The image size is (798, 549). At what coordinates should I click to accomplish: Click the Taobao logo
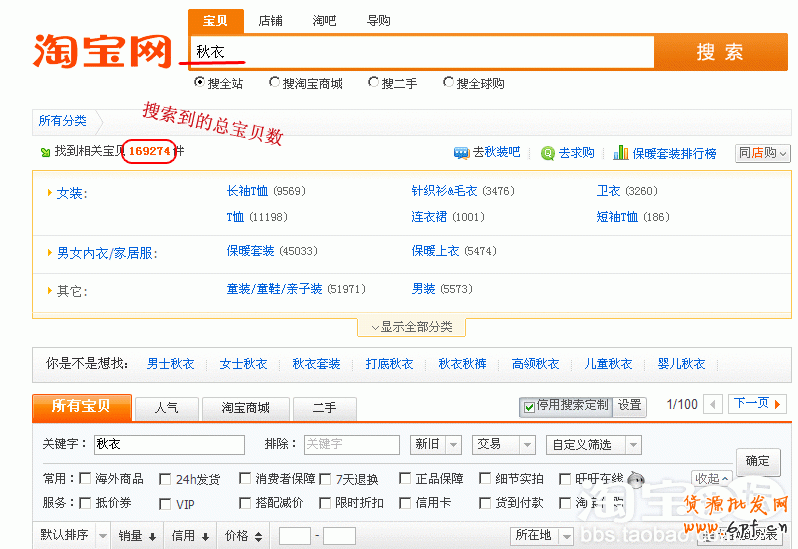tap(103, 50)
